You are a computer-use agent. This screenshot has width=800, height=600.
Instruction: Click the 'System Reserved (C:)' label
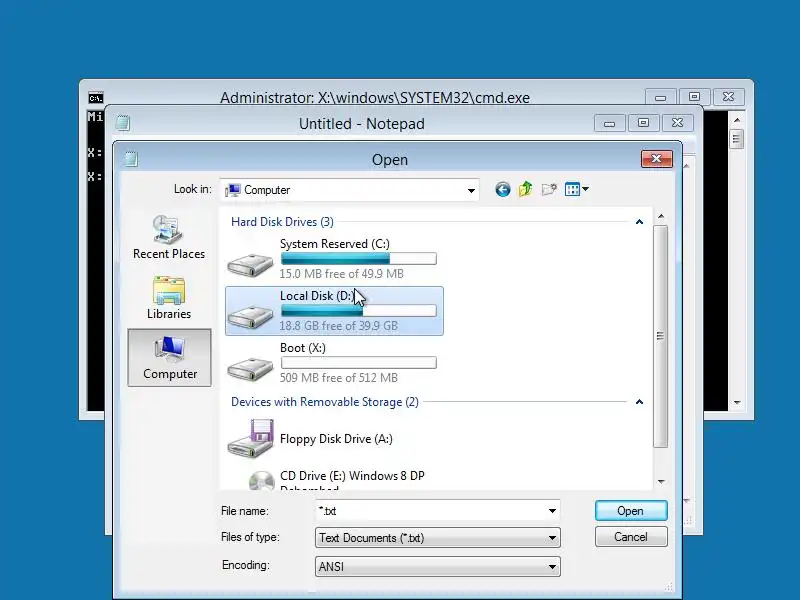335,244
